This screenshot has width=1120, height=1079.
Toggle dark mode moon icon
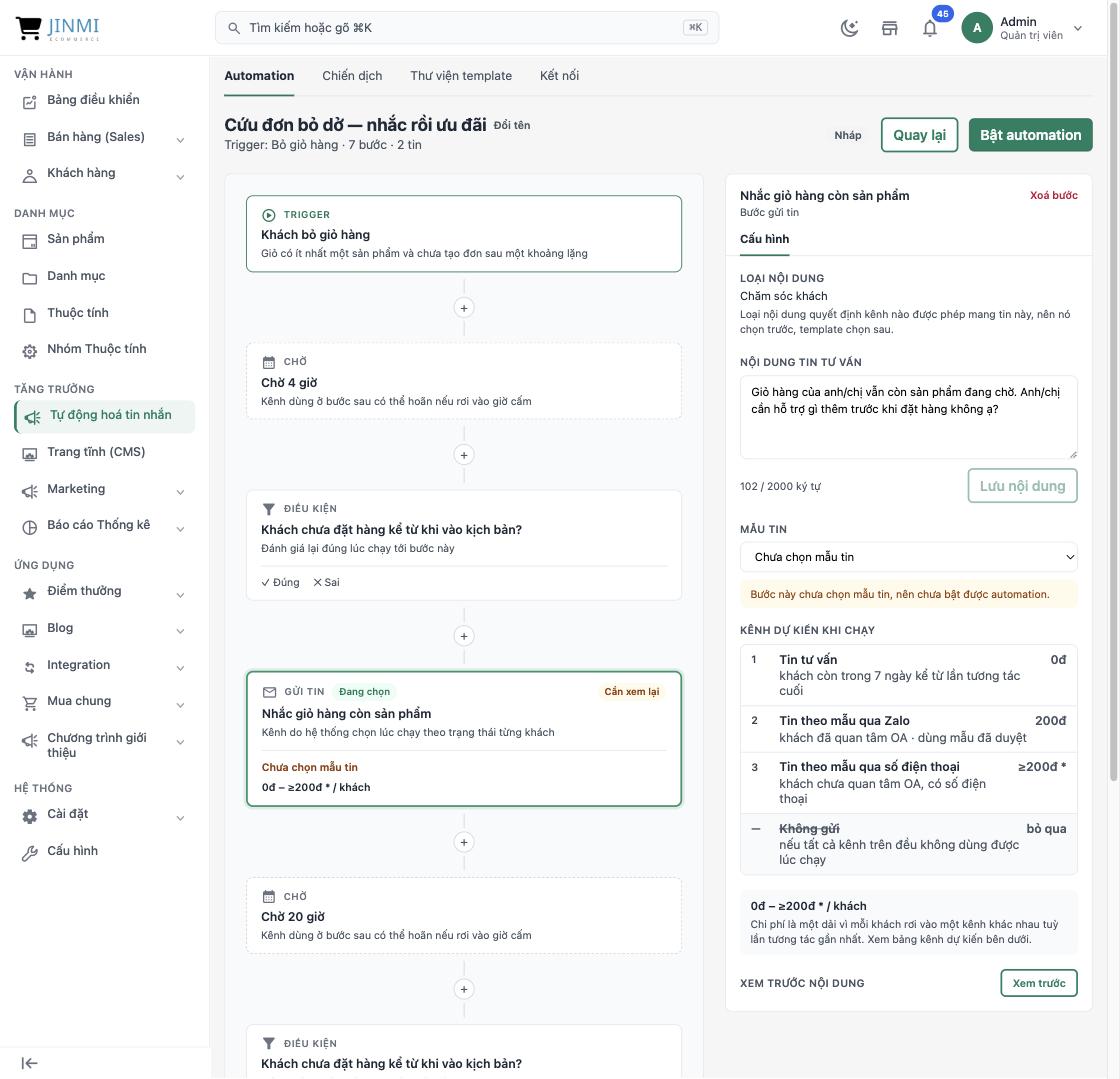pos(849,28)
